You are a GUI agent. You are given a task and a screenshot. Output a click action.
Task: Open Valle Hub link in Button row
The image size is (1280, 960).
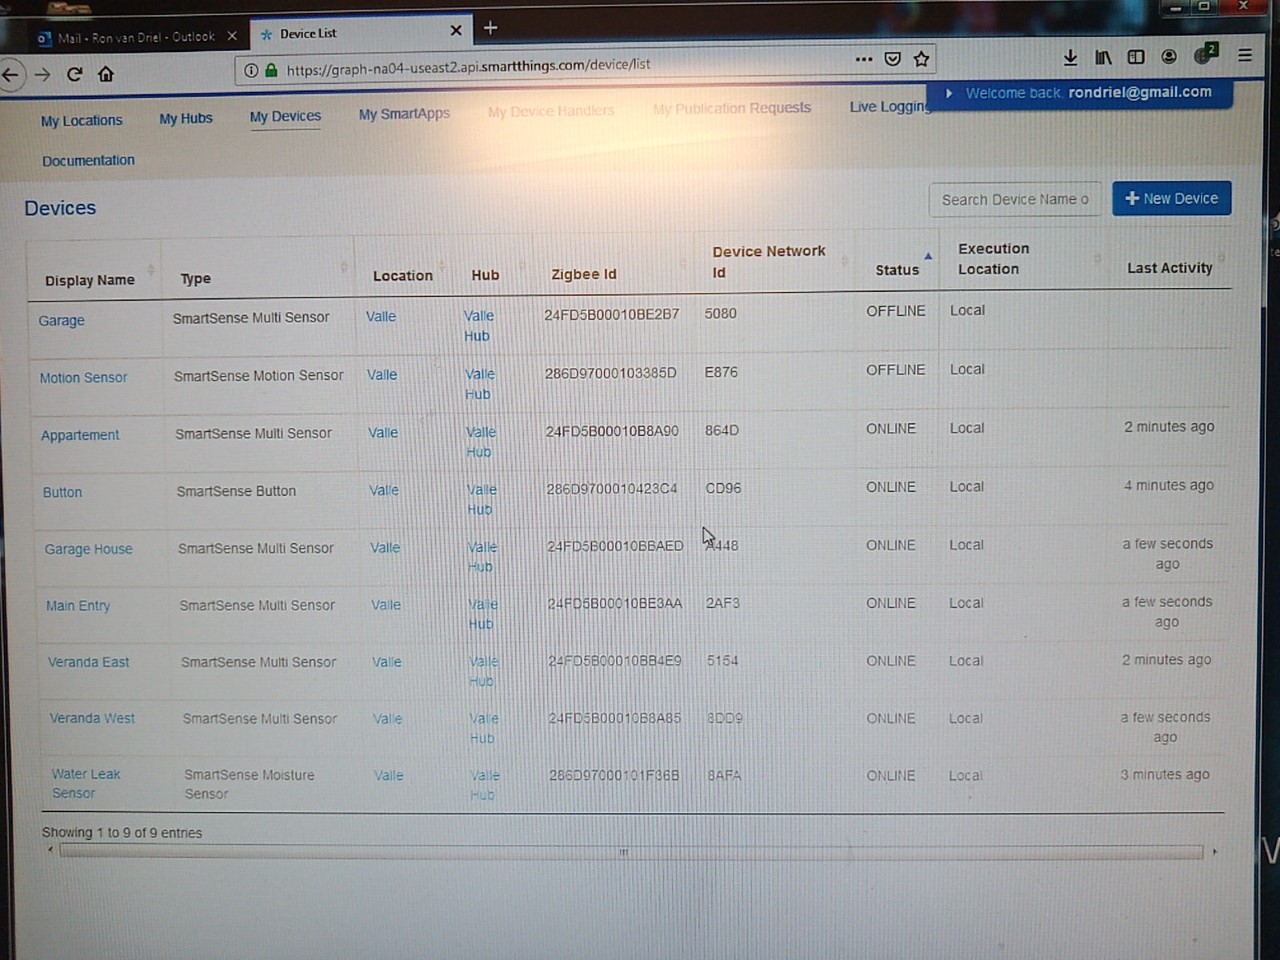[481, 500]
